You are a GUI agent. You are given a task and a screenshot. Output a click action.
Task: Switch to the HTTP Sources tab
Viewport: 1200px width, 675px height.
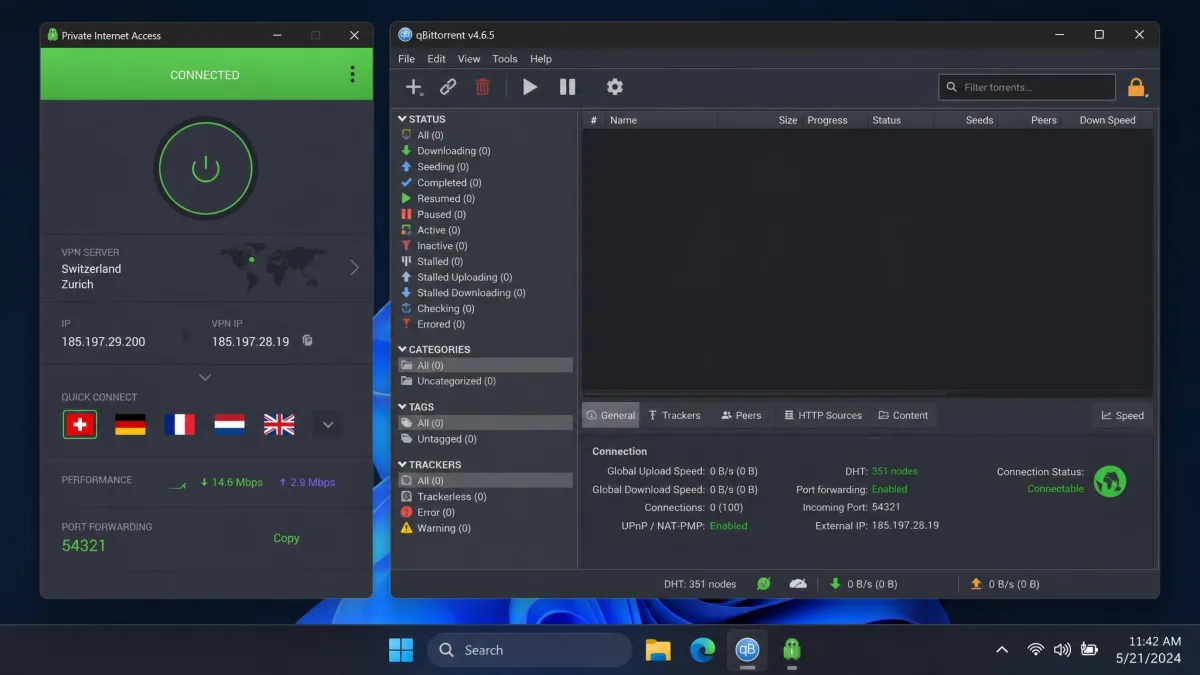tap(823, 415)
